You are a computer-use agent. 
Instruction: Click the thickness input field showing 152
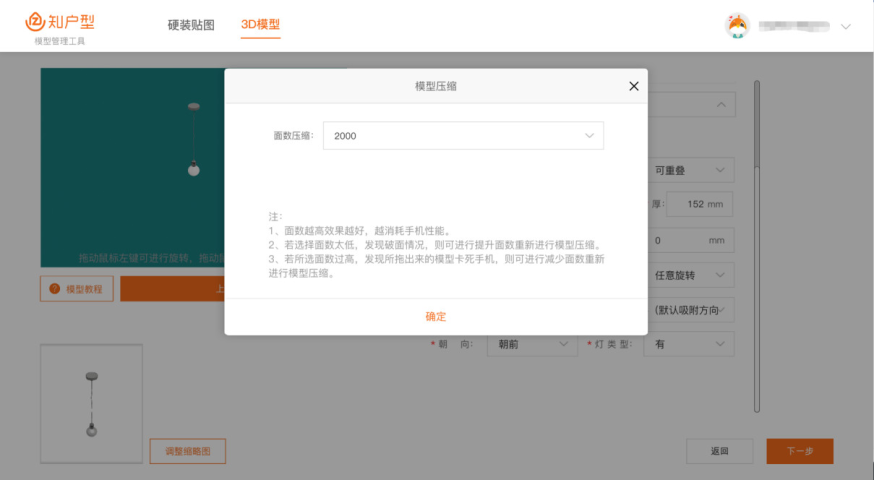[698, 205]
